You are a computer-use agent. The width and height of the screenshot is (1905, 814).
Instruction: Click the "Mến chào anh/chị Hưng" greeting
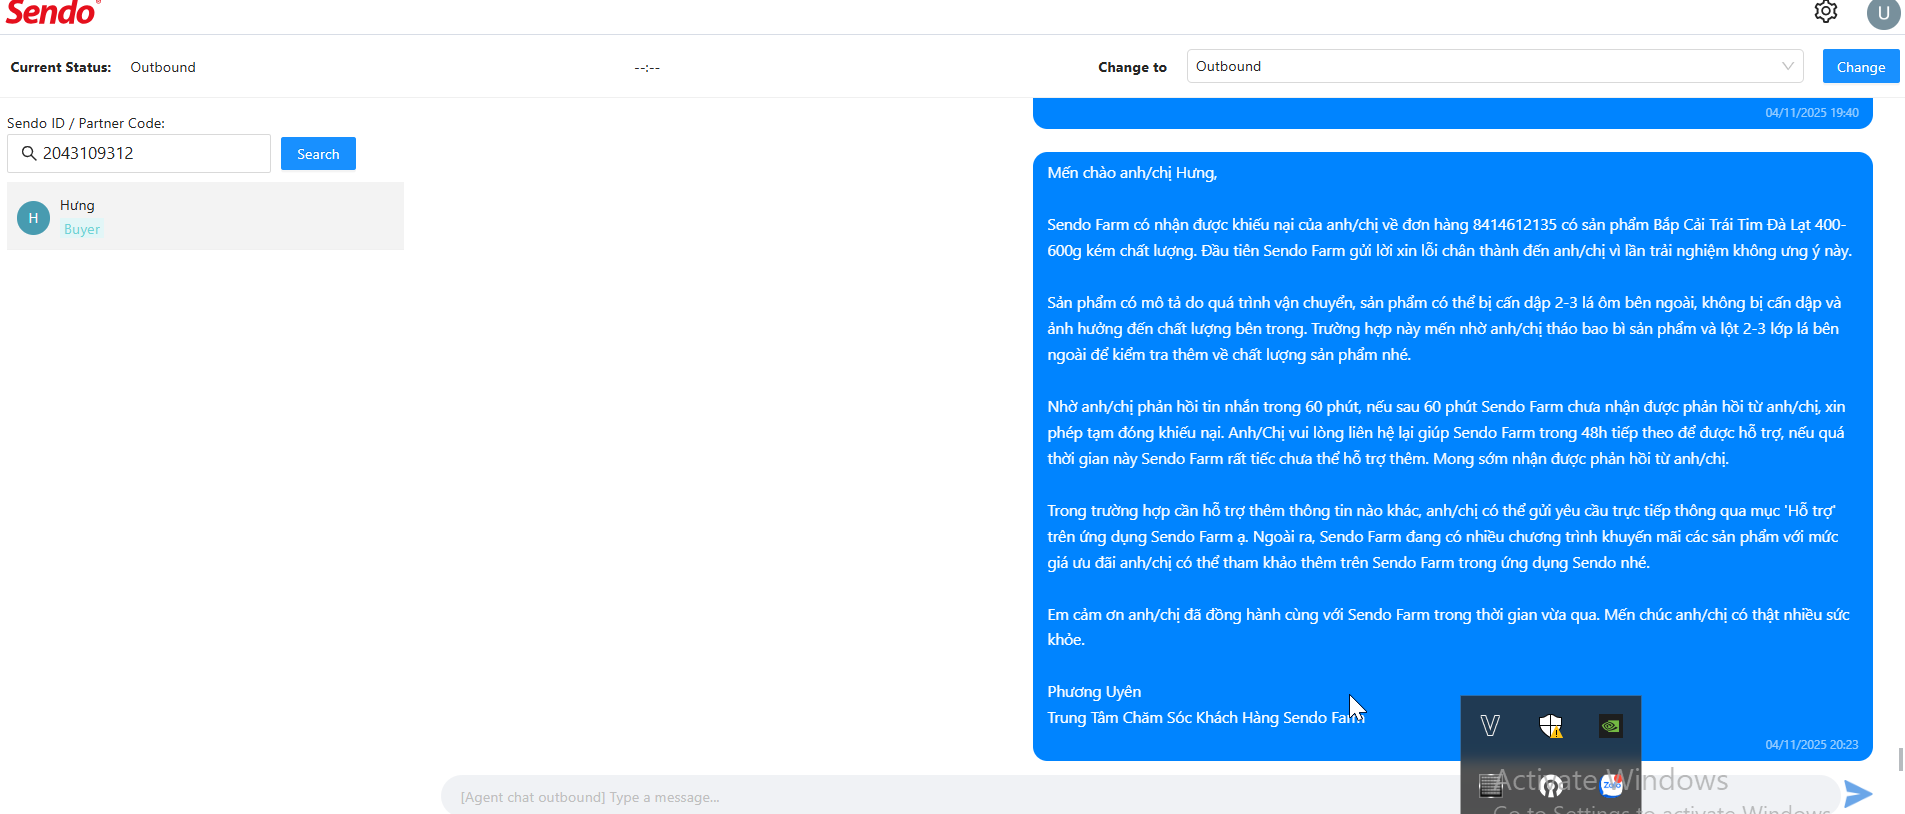[x=1132, y=173]
